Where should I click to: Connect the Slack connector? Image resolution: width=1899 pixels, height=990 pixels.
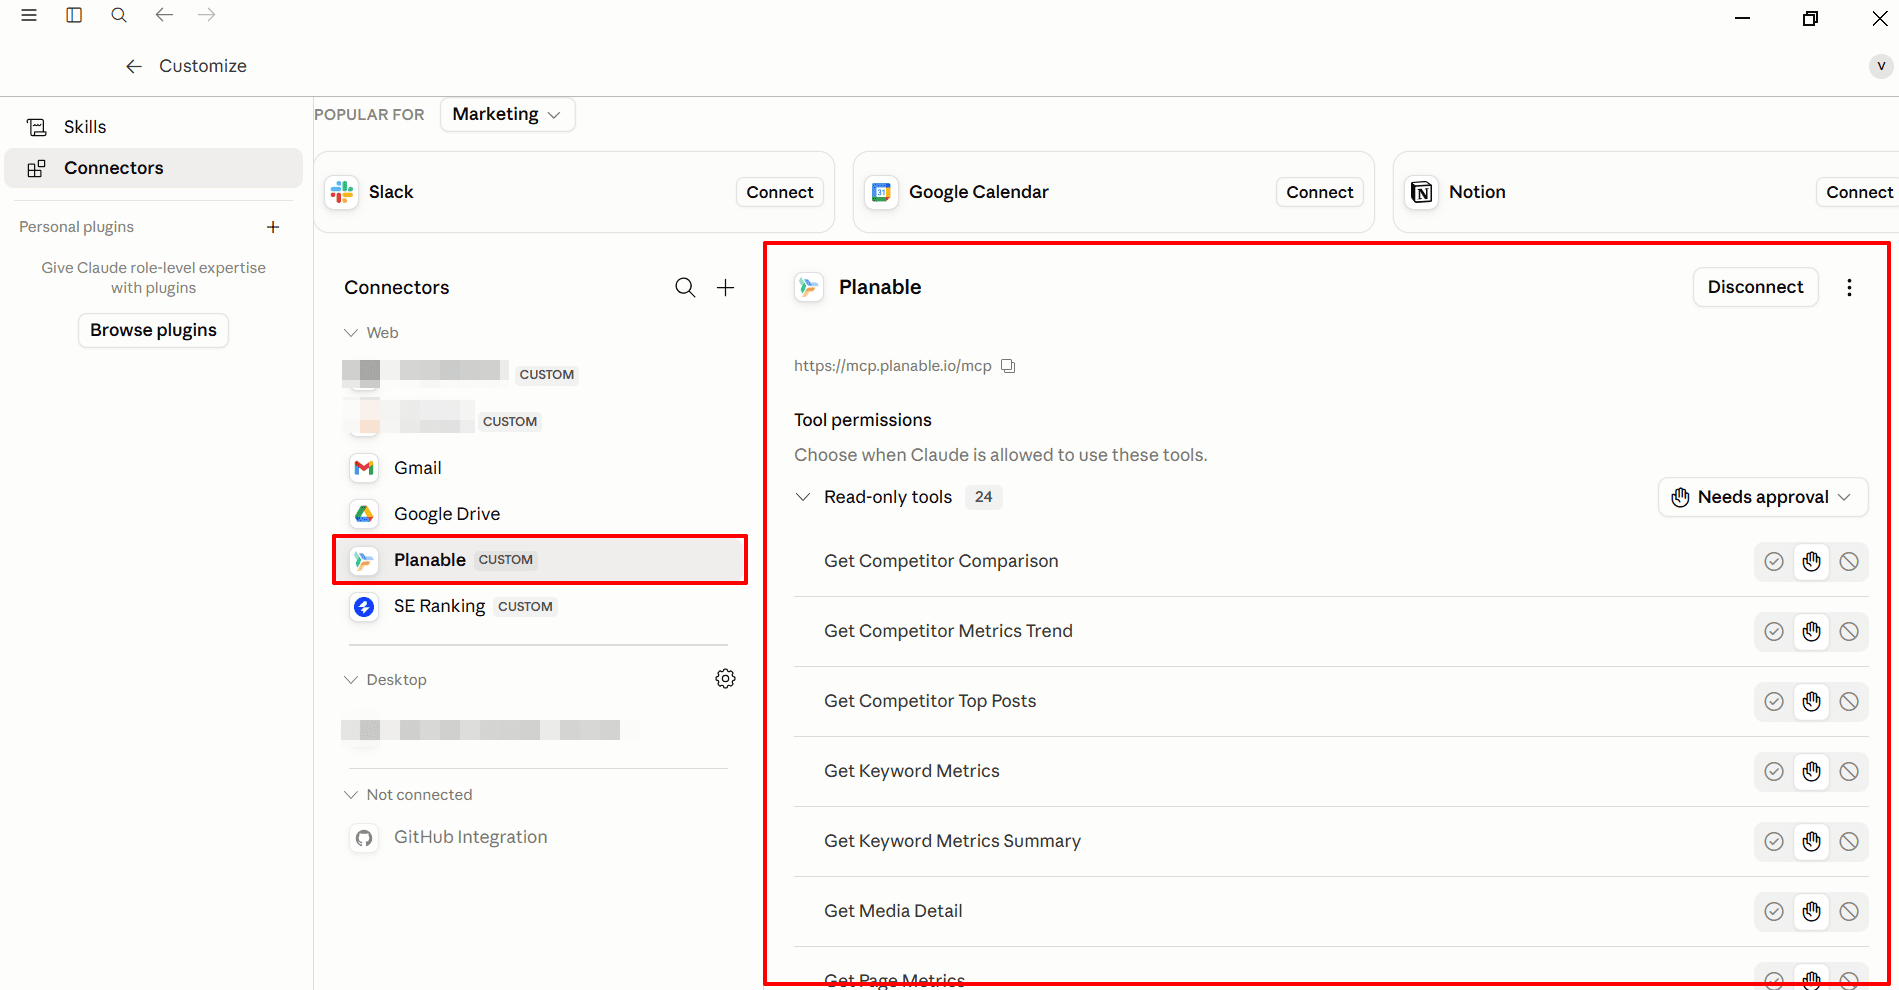[x=780, y=192]
